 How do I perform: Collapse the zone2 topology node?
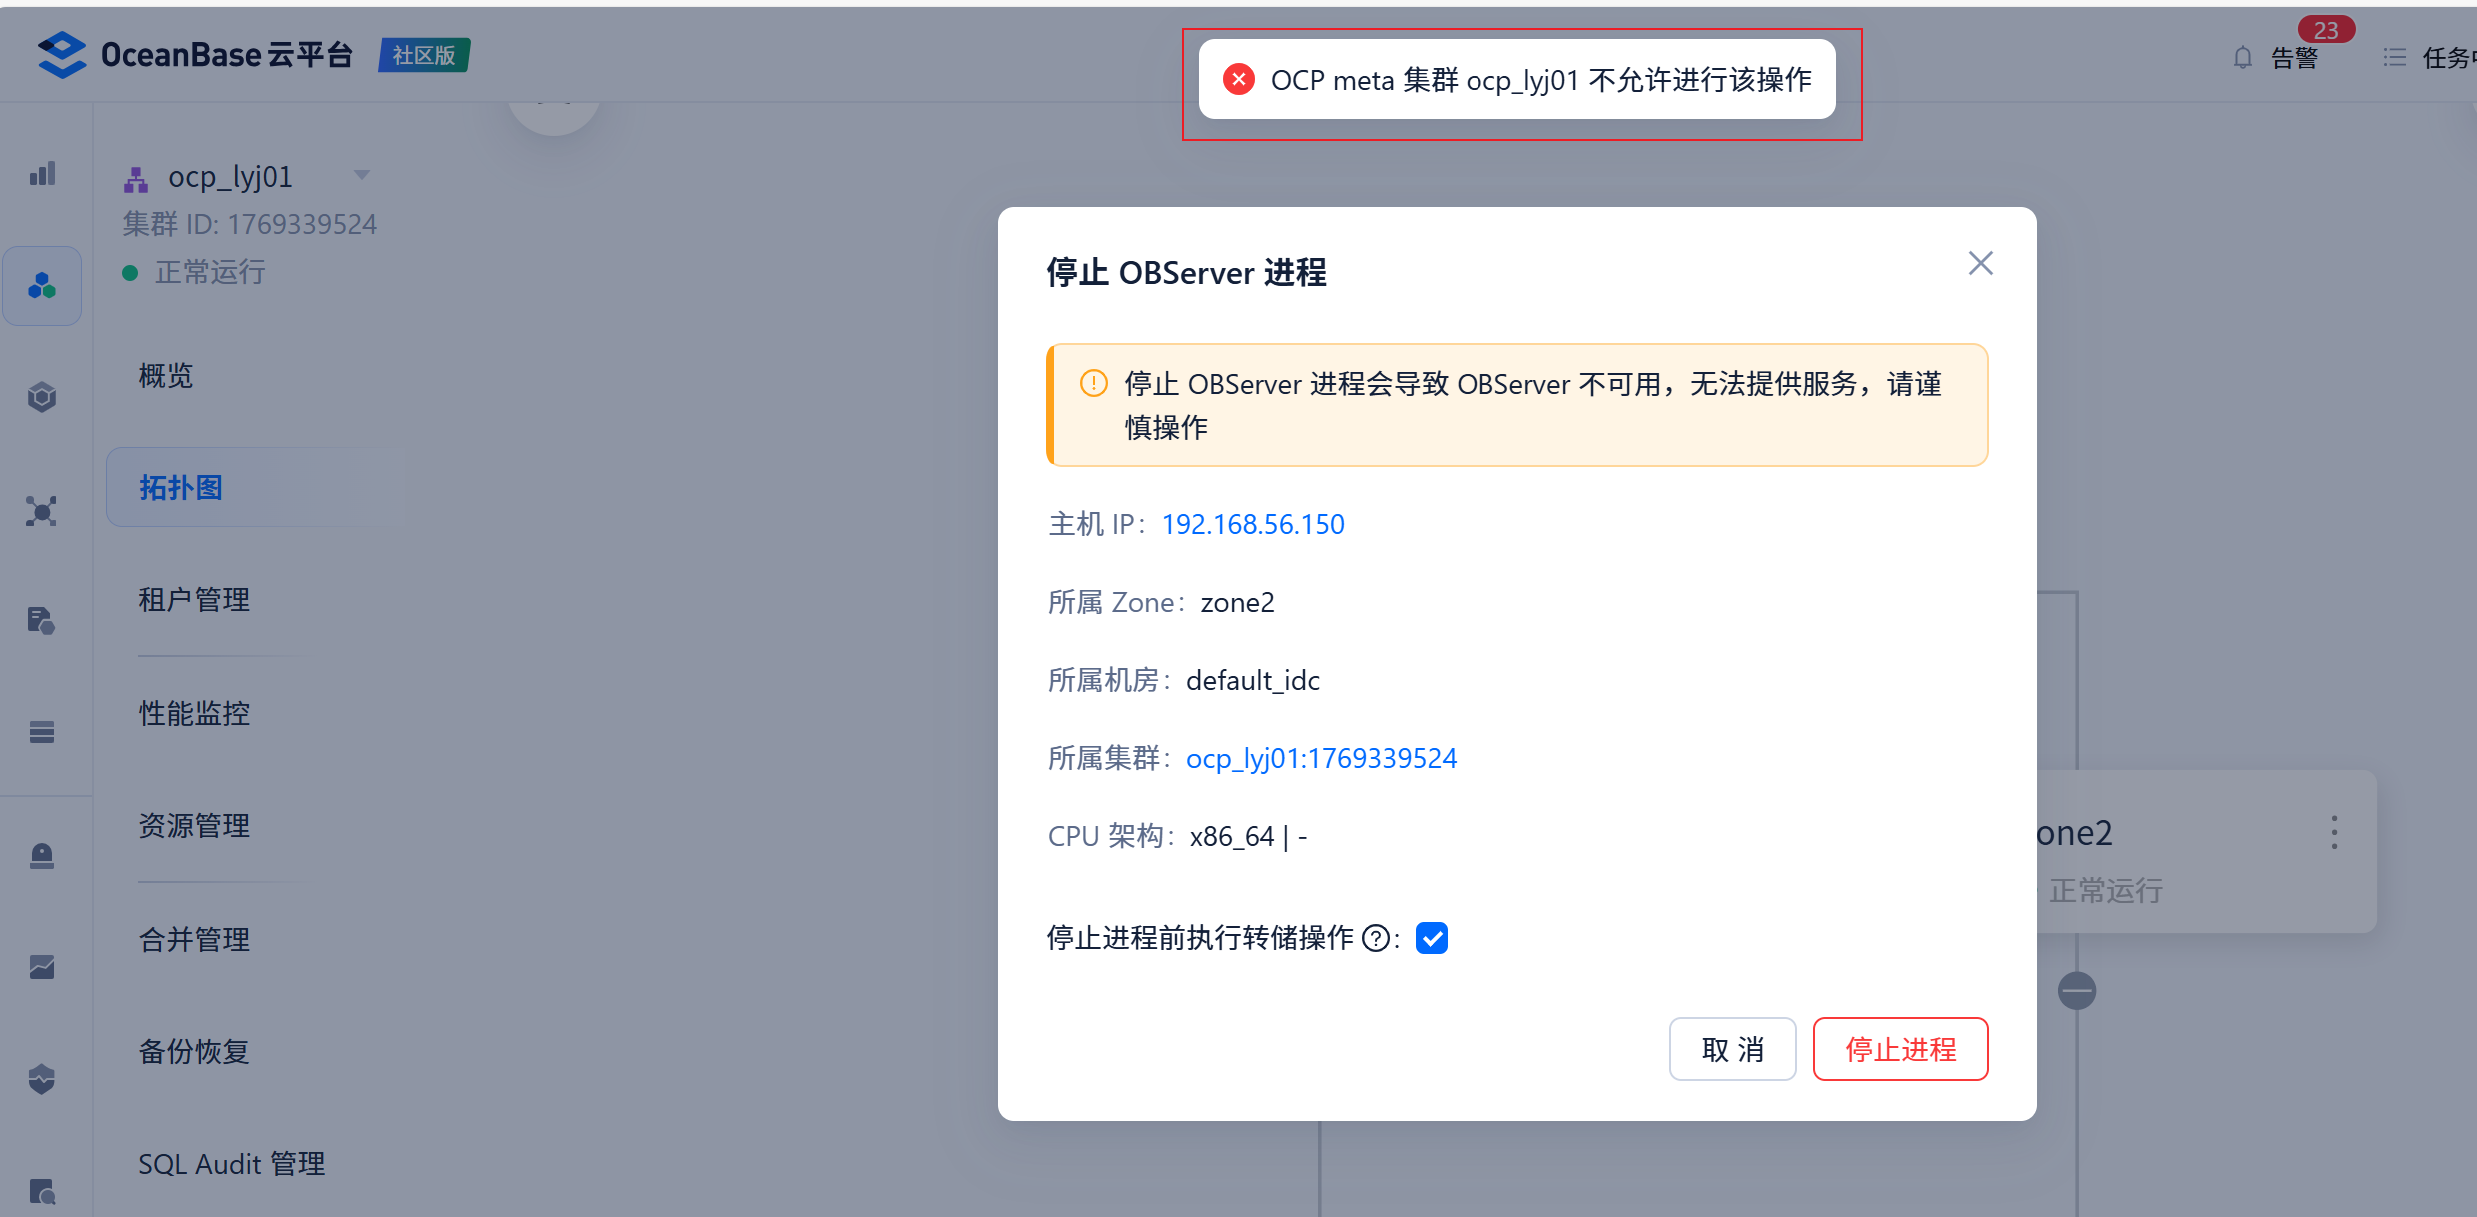pos(2077,991)
